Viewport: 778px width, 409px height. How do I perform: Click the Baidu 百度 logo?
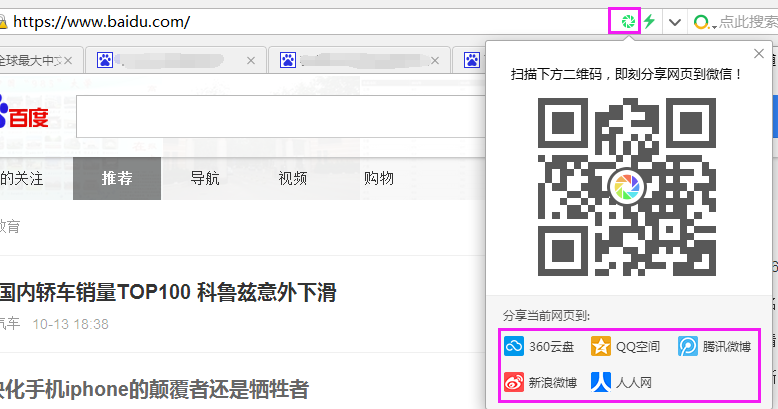[x=24, y=114]
